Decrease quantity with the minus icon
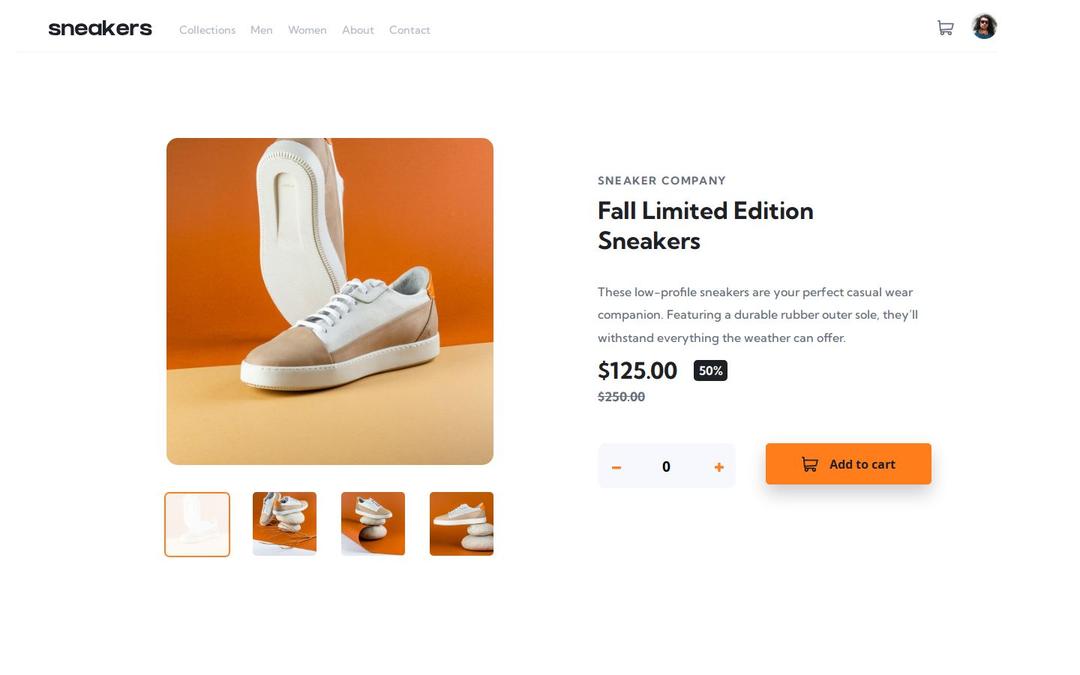 click(x=616, y=467)
